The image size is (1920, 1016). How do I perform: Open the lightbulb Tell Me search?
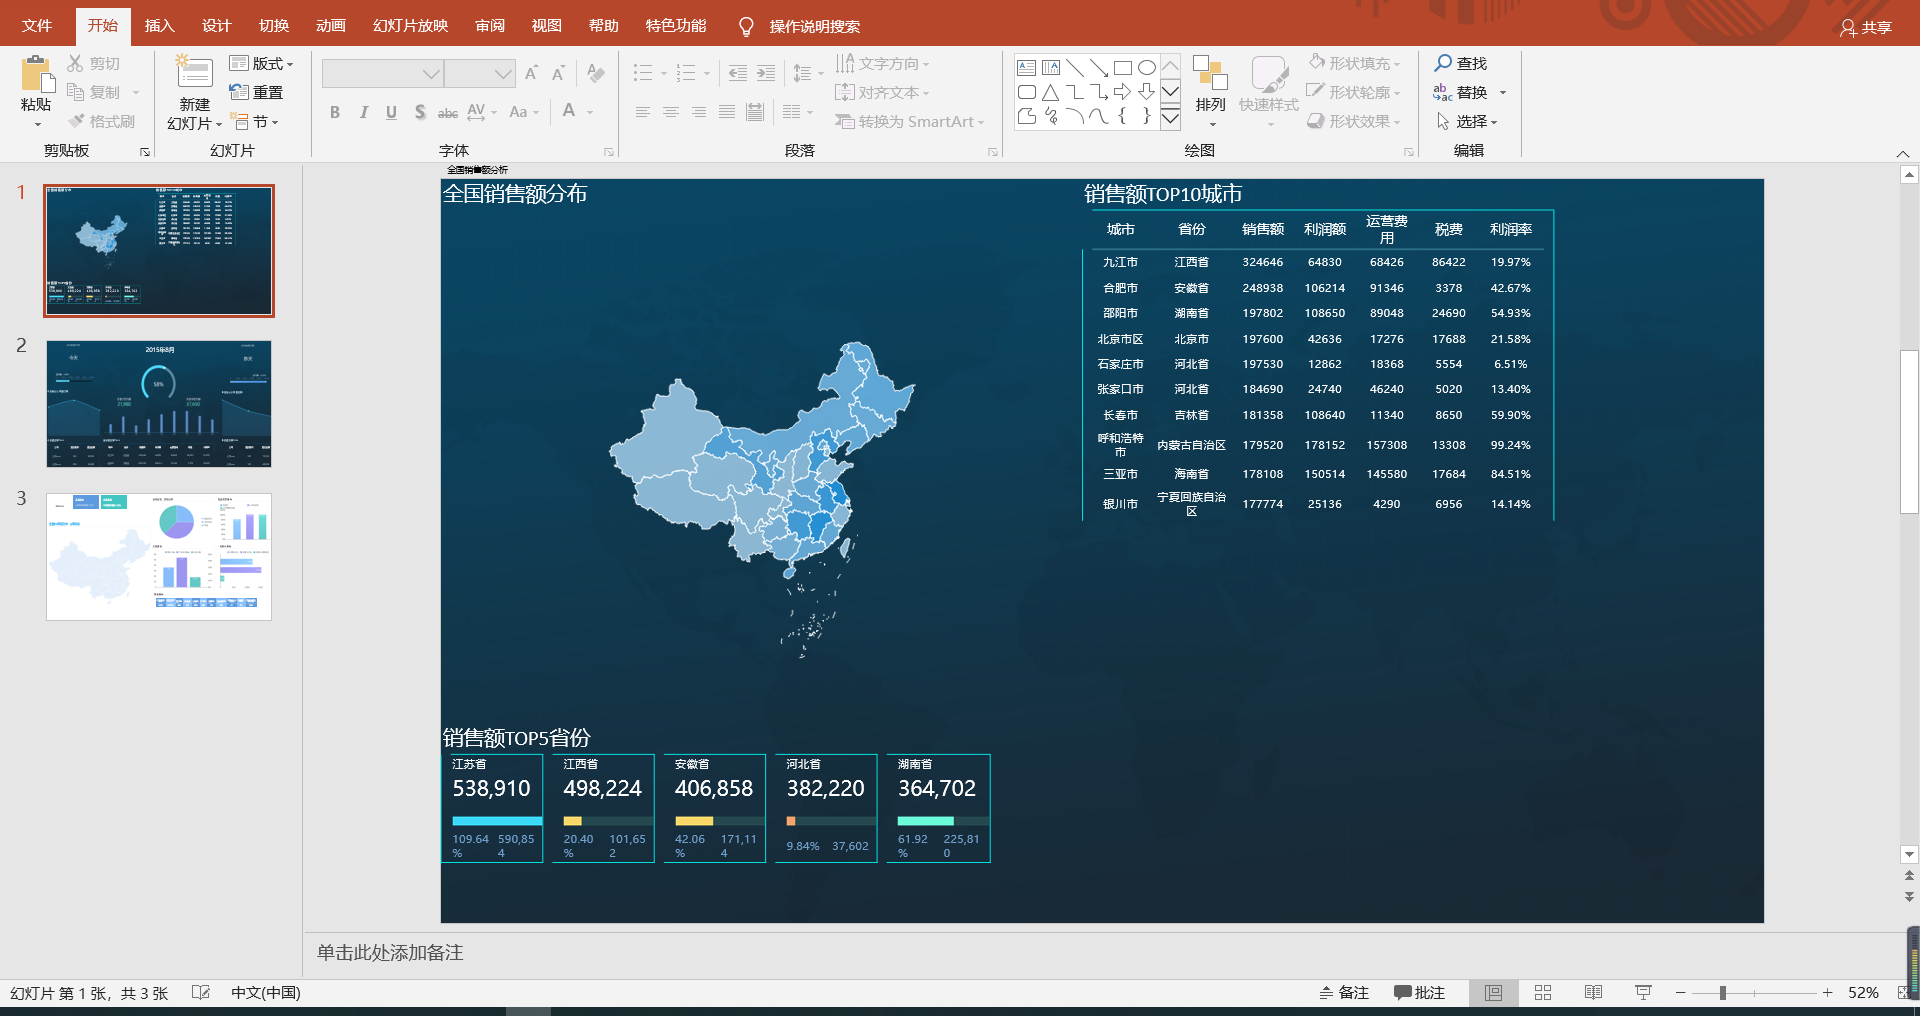(x=746, y=26)
